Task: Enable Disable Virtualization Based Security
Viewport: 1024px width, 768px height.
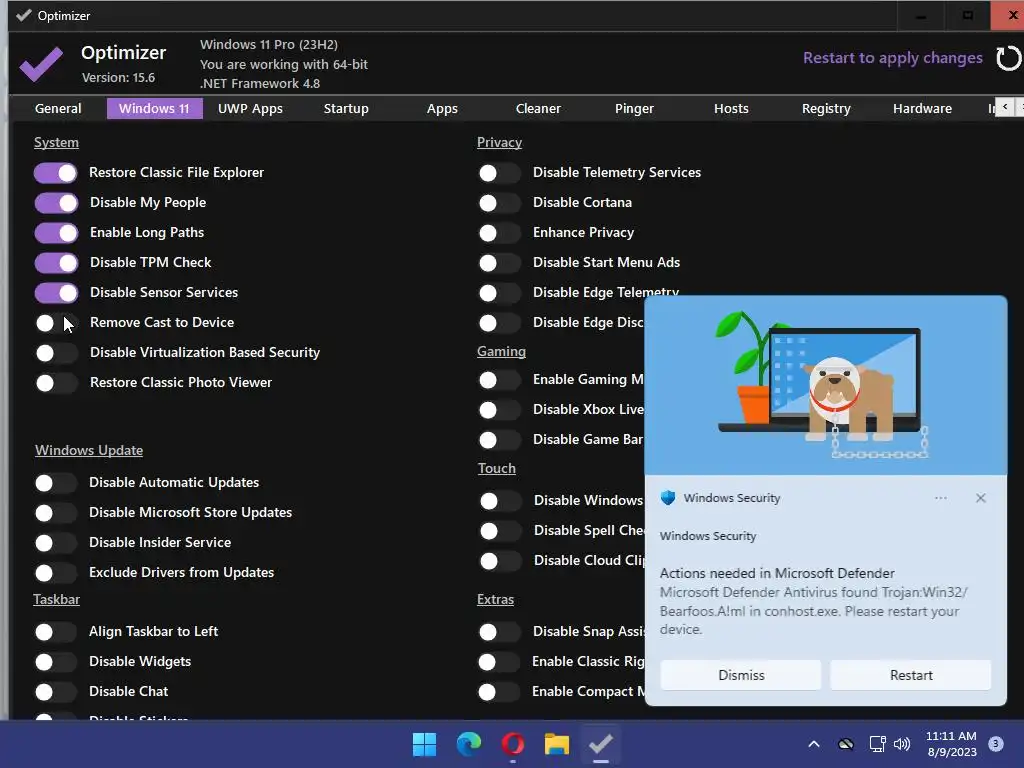Action: [x=56, y=353]
